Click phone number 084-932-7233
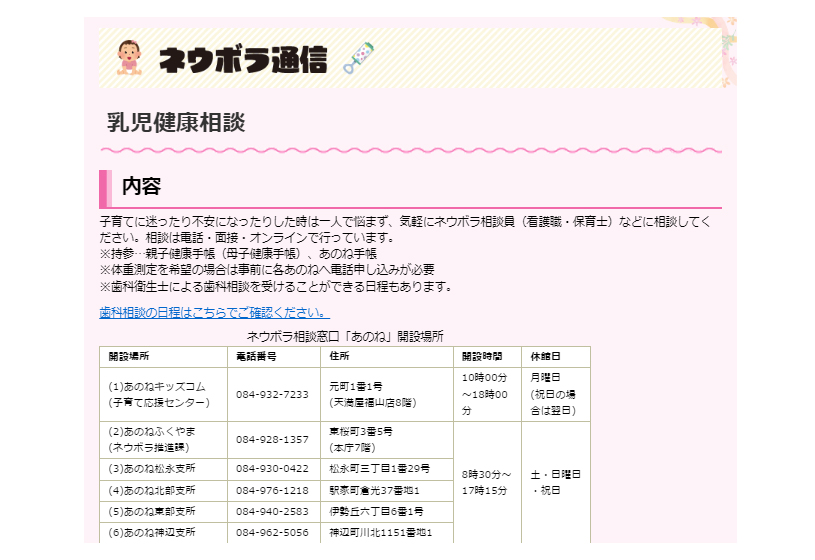The height and width of the screenshot is (560, 815). (272, 394)
